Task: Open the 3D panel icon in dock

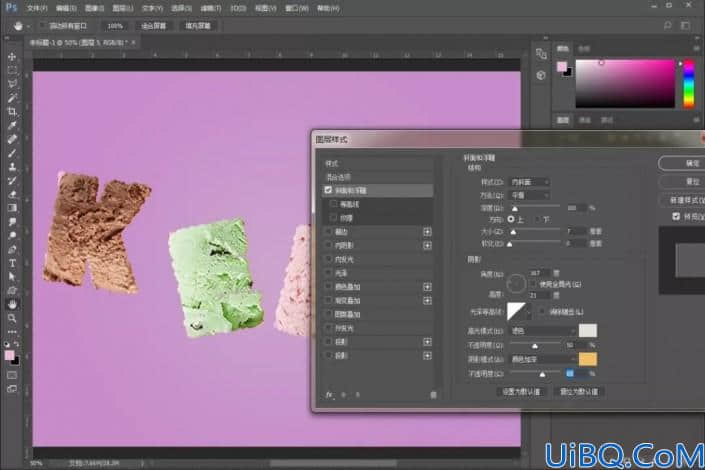Action: click(x=541, y=75)
